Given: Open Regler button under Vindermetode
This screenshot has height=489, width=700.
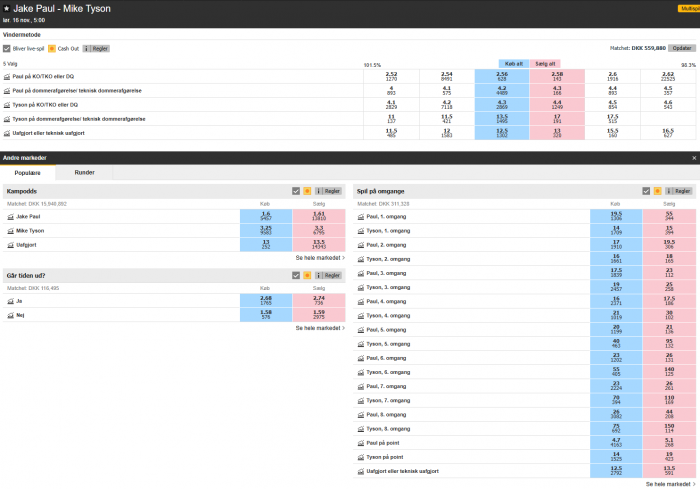Looking at the screenshot, I should (96, 49).
